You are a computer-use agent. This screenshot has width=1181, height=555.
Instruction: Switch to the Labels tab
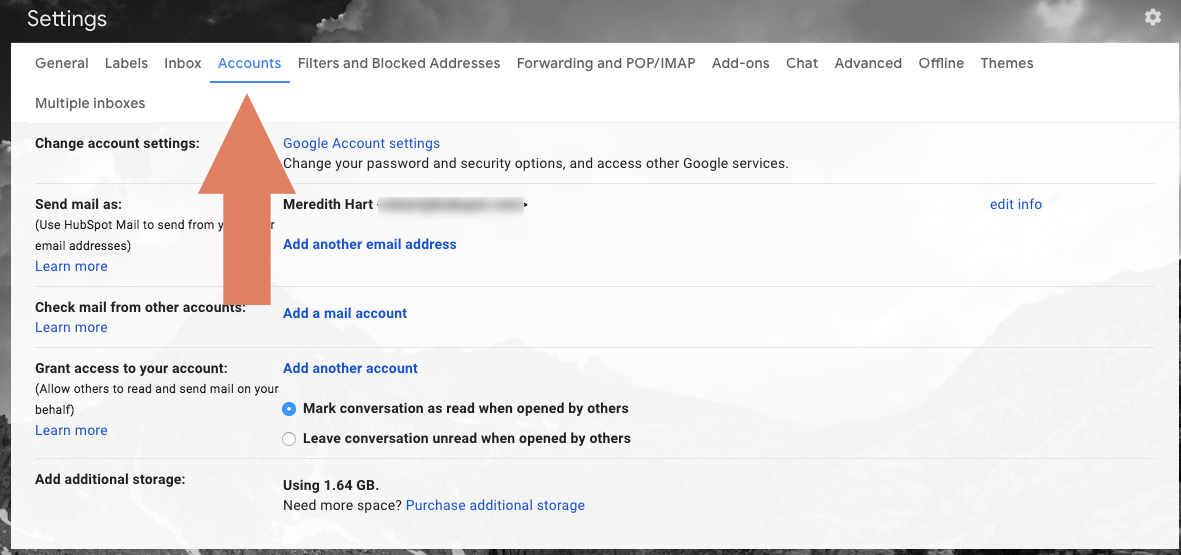(x=126, y=63)
